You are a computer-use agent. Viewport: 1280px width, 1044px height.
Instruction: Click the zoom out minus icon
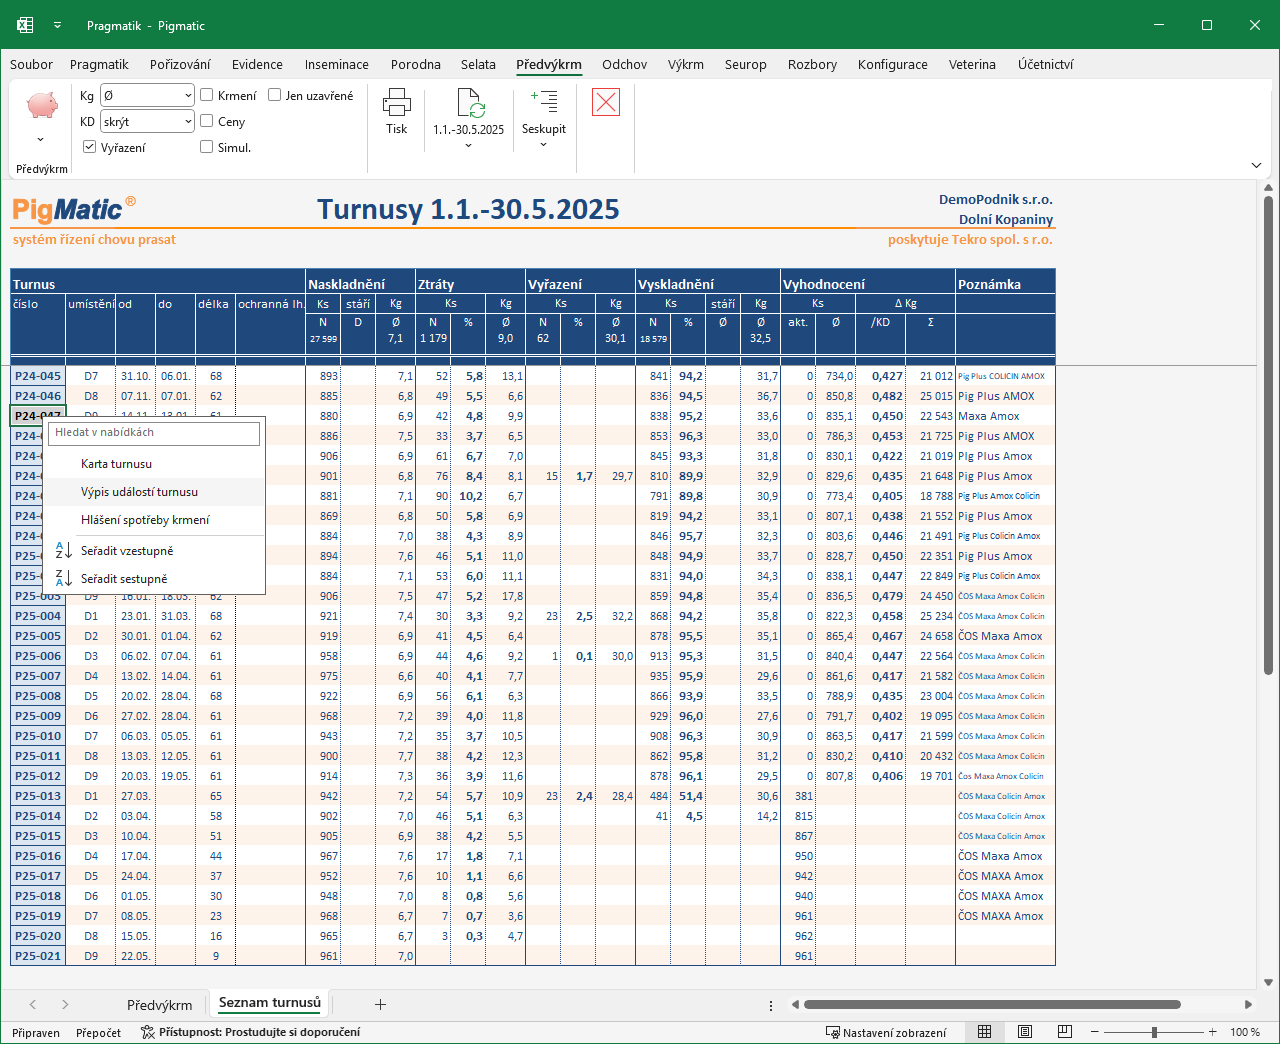pos(1095,1032)
